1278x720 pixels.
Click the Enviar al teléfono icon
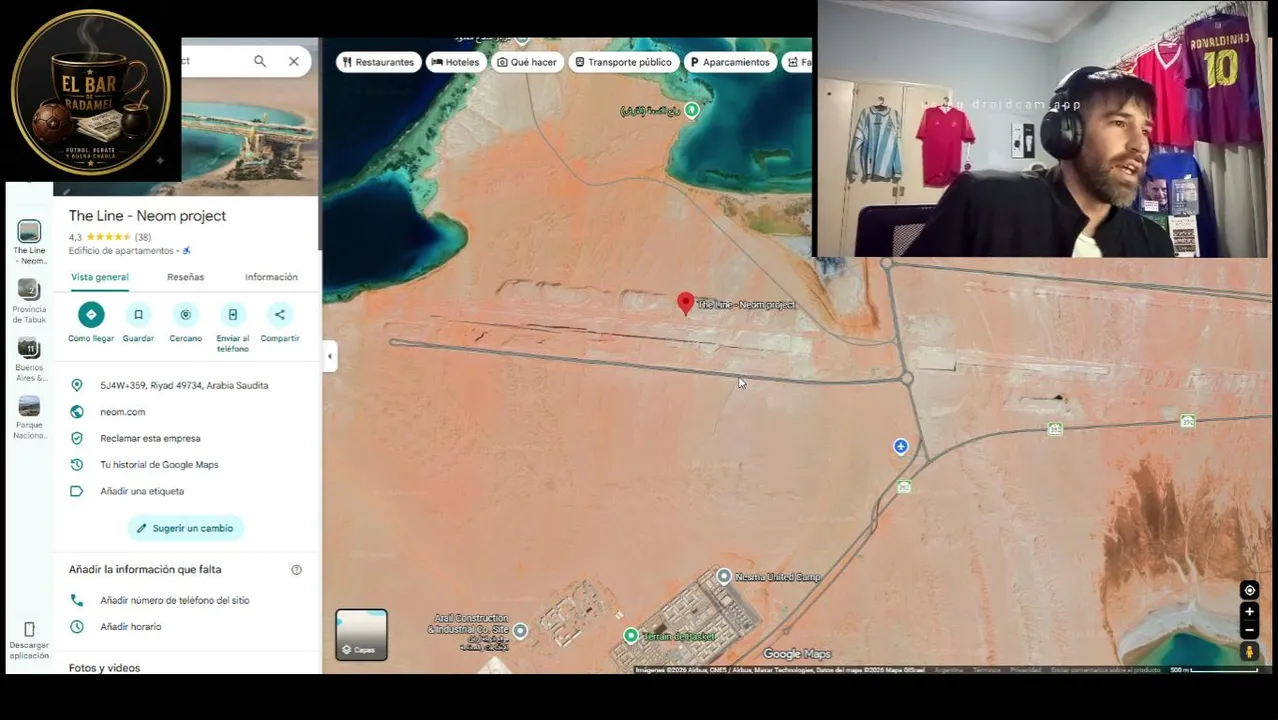click(232, 315)
